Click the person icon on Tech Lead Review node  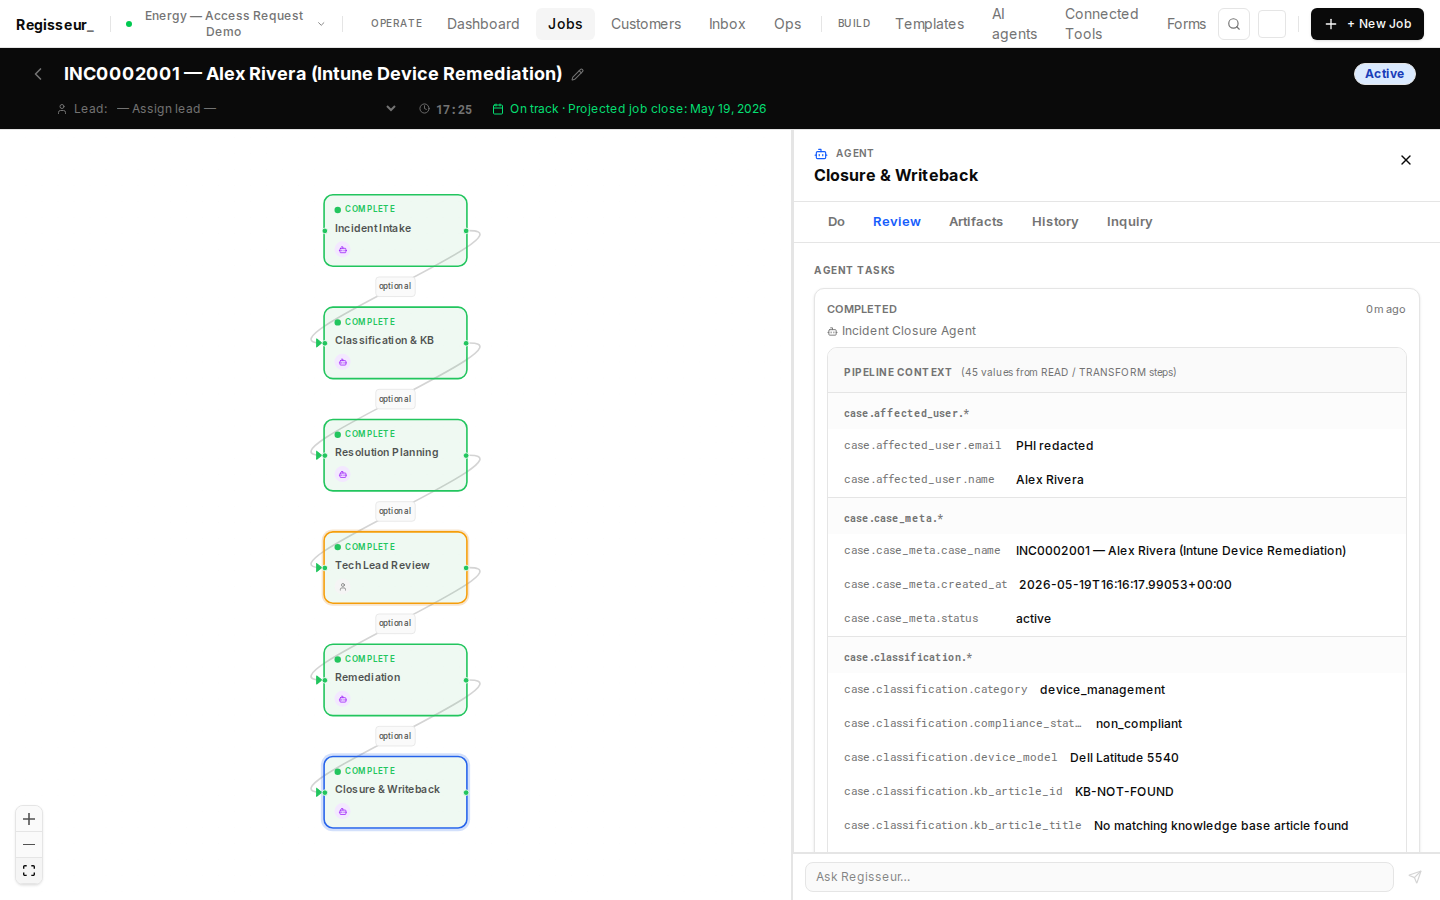click(x=343, y=587)
